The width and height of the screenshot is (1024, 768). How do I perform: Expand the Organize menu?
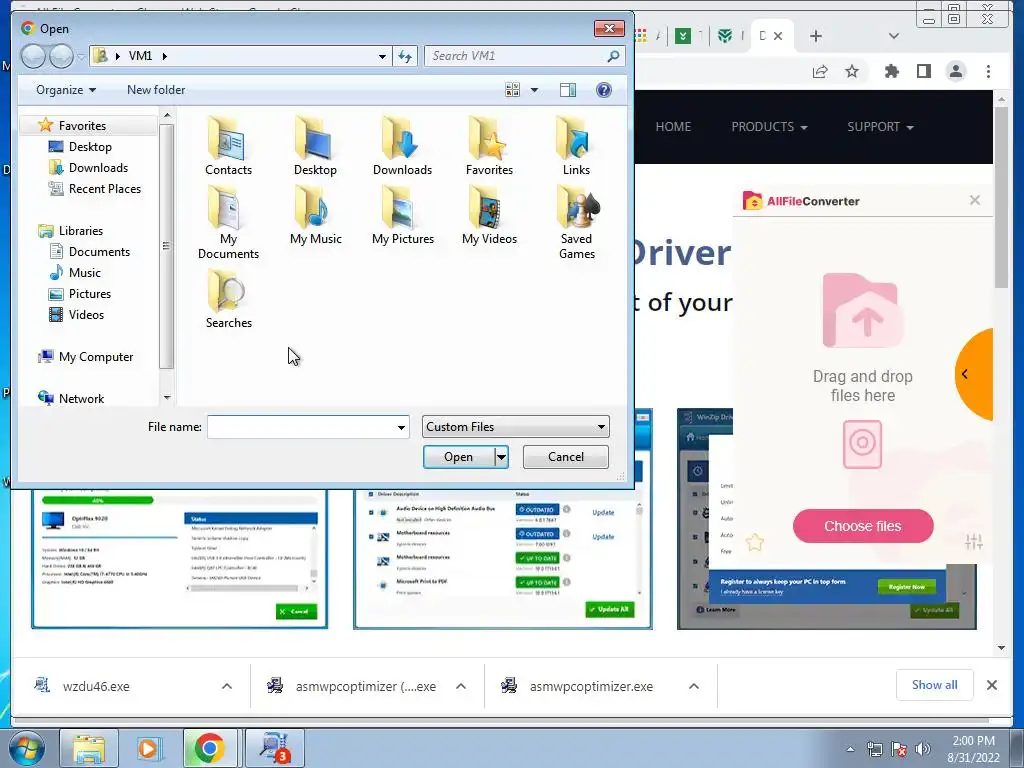pos(66,89)
